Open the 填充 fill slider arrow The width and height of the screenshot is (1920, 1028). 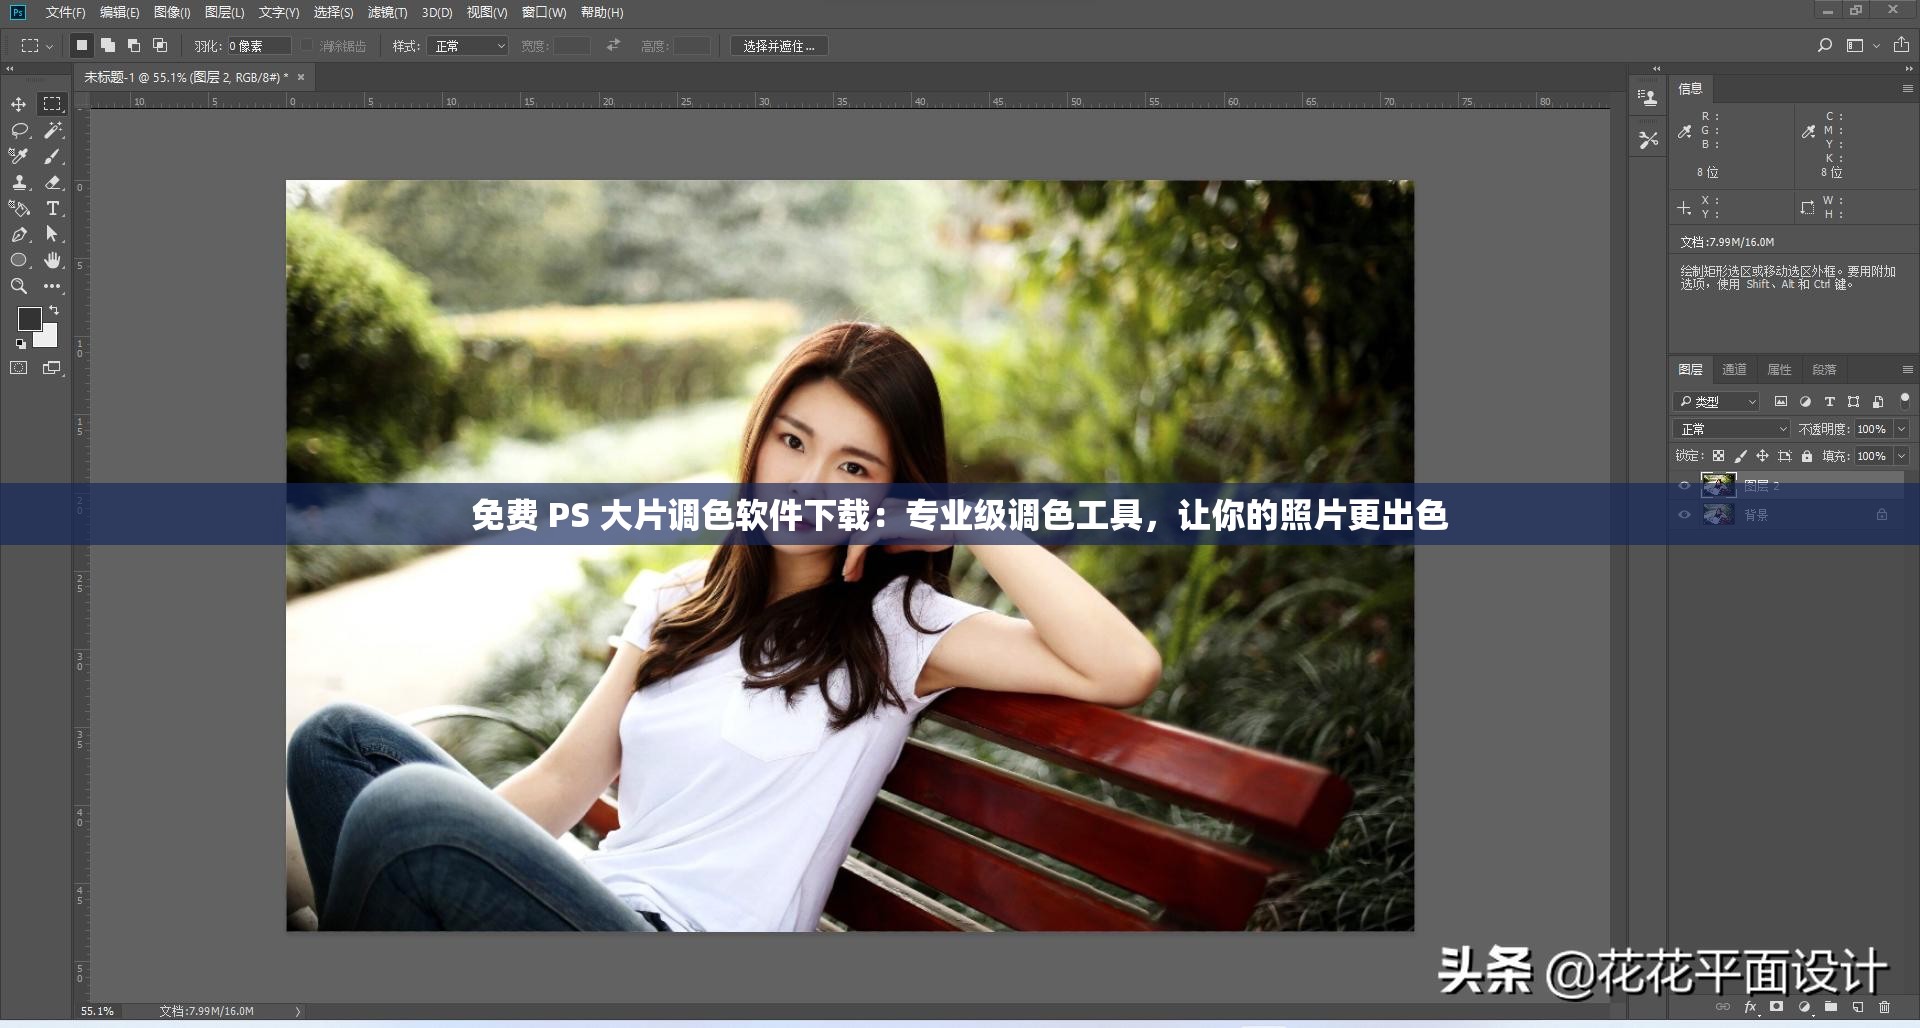pyautogui.click(x=1902, y=456)
